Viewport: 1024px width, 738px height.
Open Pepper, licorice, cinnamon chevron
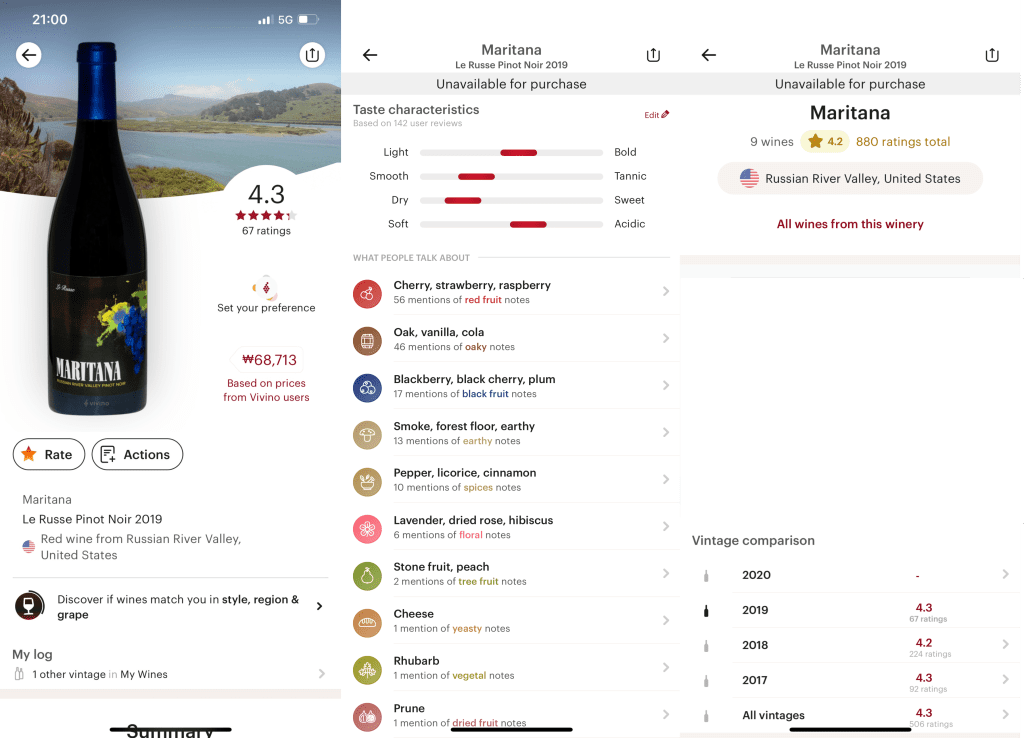click(665, 479)
